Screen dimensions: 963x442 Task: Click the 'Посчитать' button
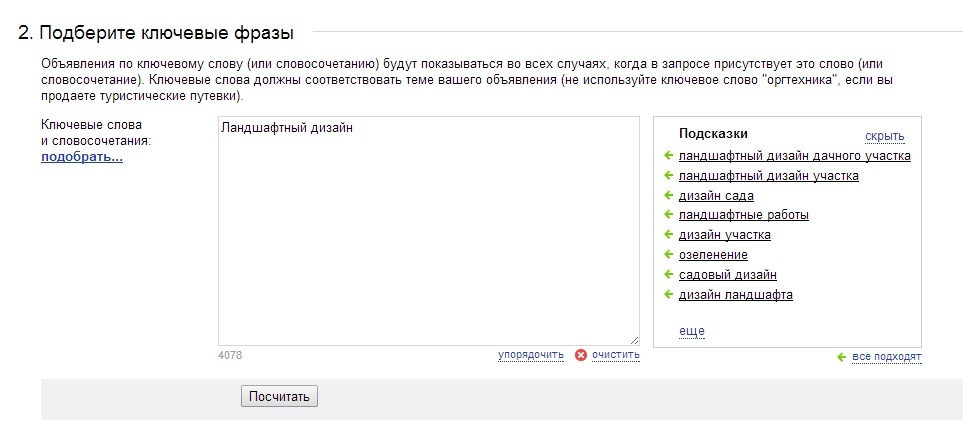point(279,397)
